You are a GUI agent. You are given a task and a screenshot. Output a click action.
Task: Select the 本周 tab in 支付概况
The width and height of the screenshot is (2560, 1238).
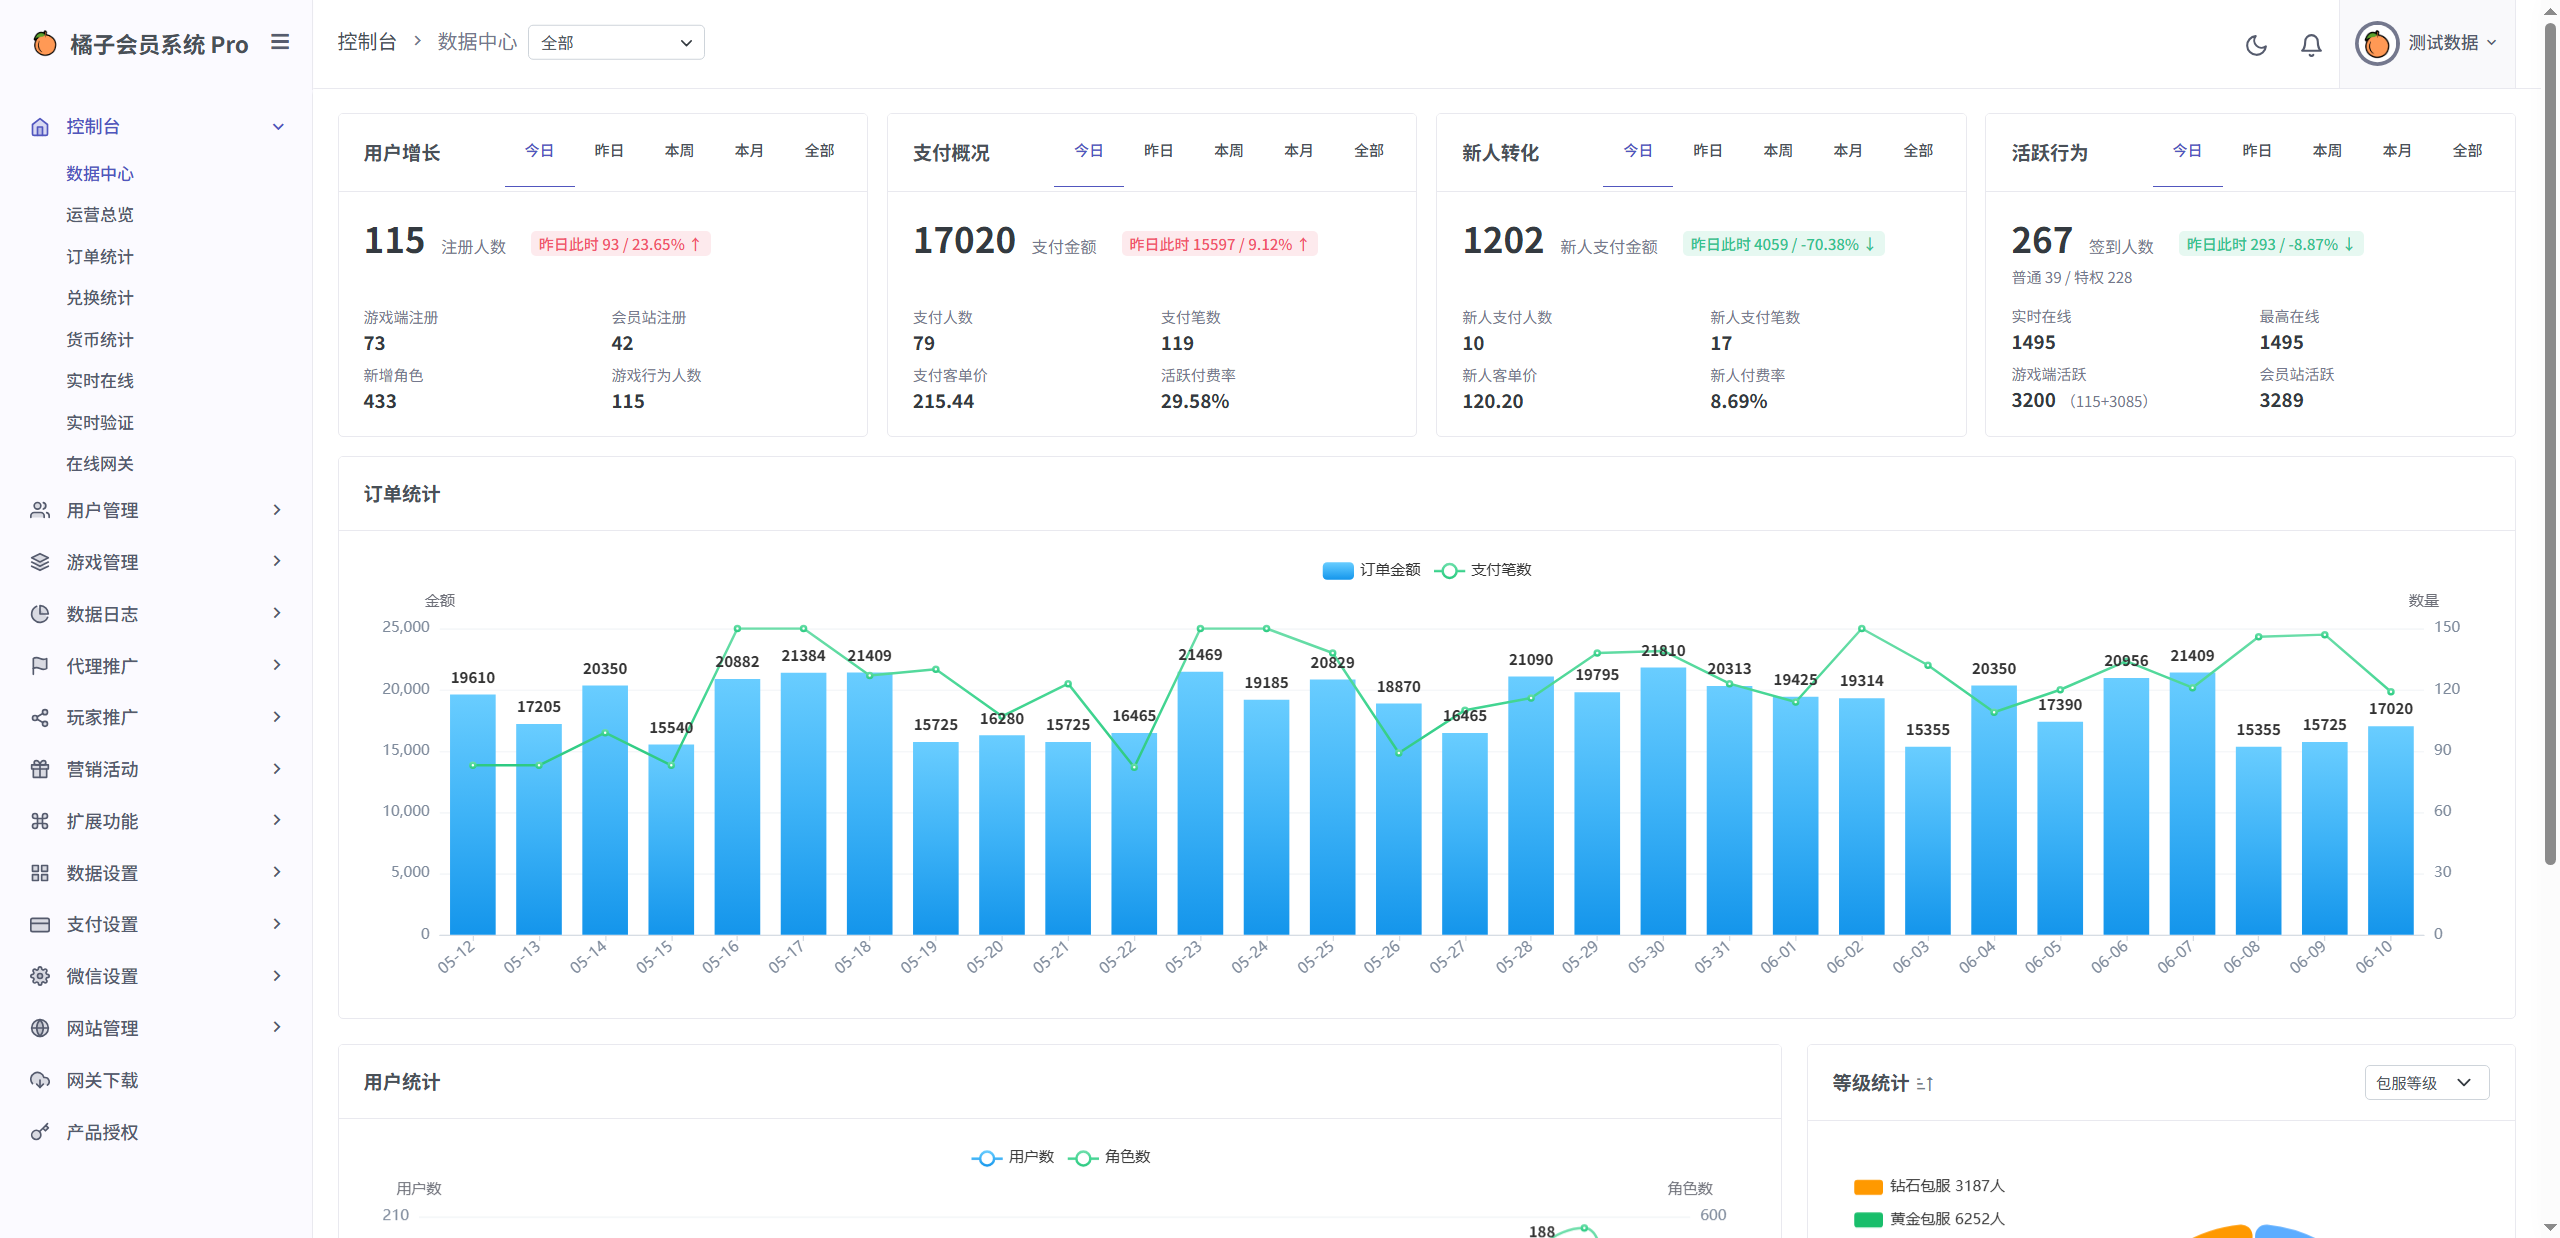tap(1228, 151)
